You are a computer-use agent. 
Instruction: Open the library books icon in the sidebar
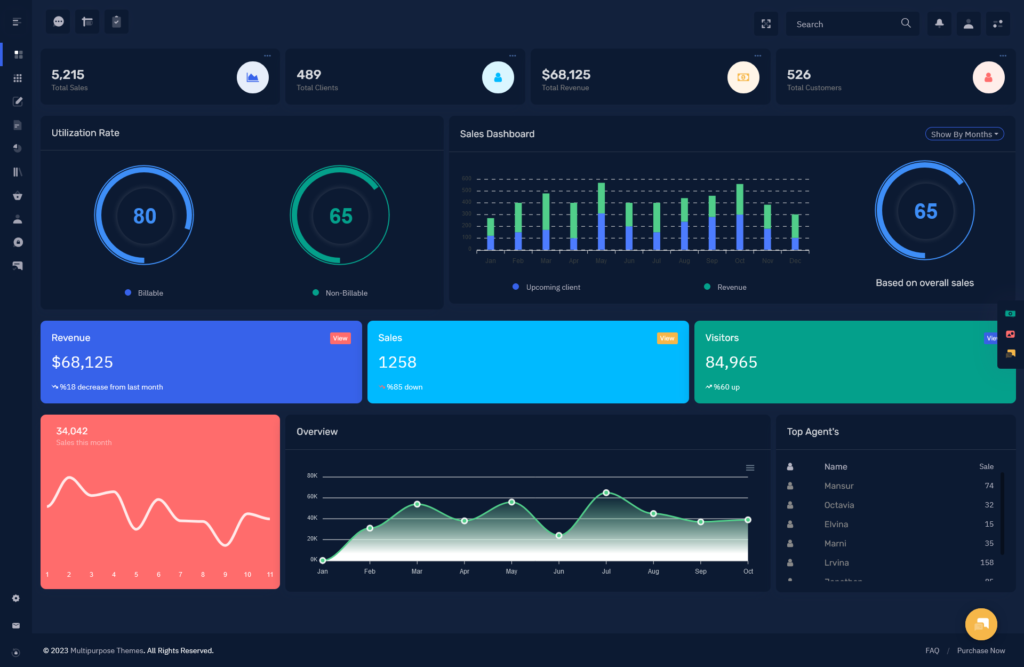(18, 172)
